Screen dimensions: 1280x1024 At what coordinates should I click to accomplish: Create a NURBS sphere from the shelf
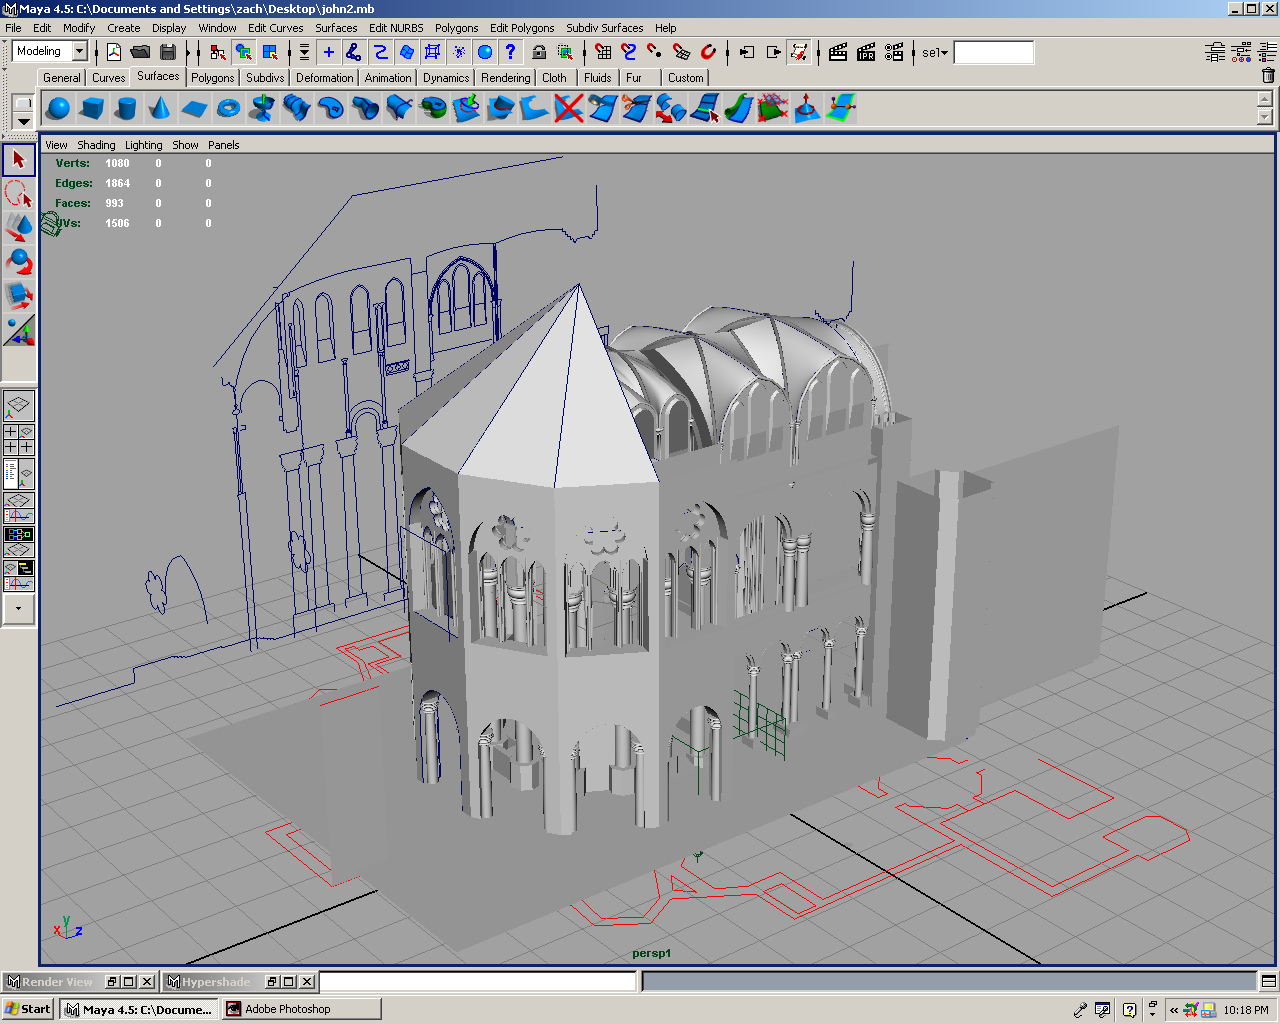[58, 108]
